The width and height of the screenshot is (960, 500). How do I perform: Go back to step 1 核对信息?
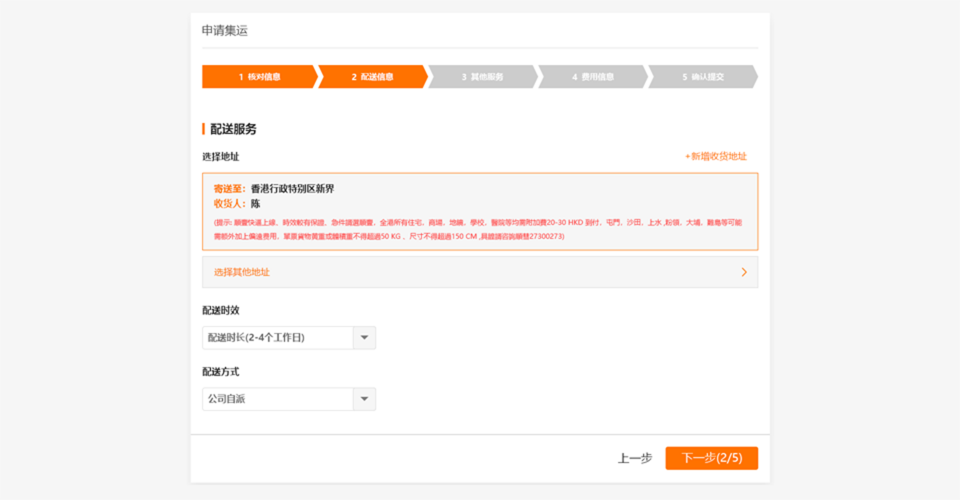coord(258,77)
